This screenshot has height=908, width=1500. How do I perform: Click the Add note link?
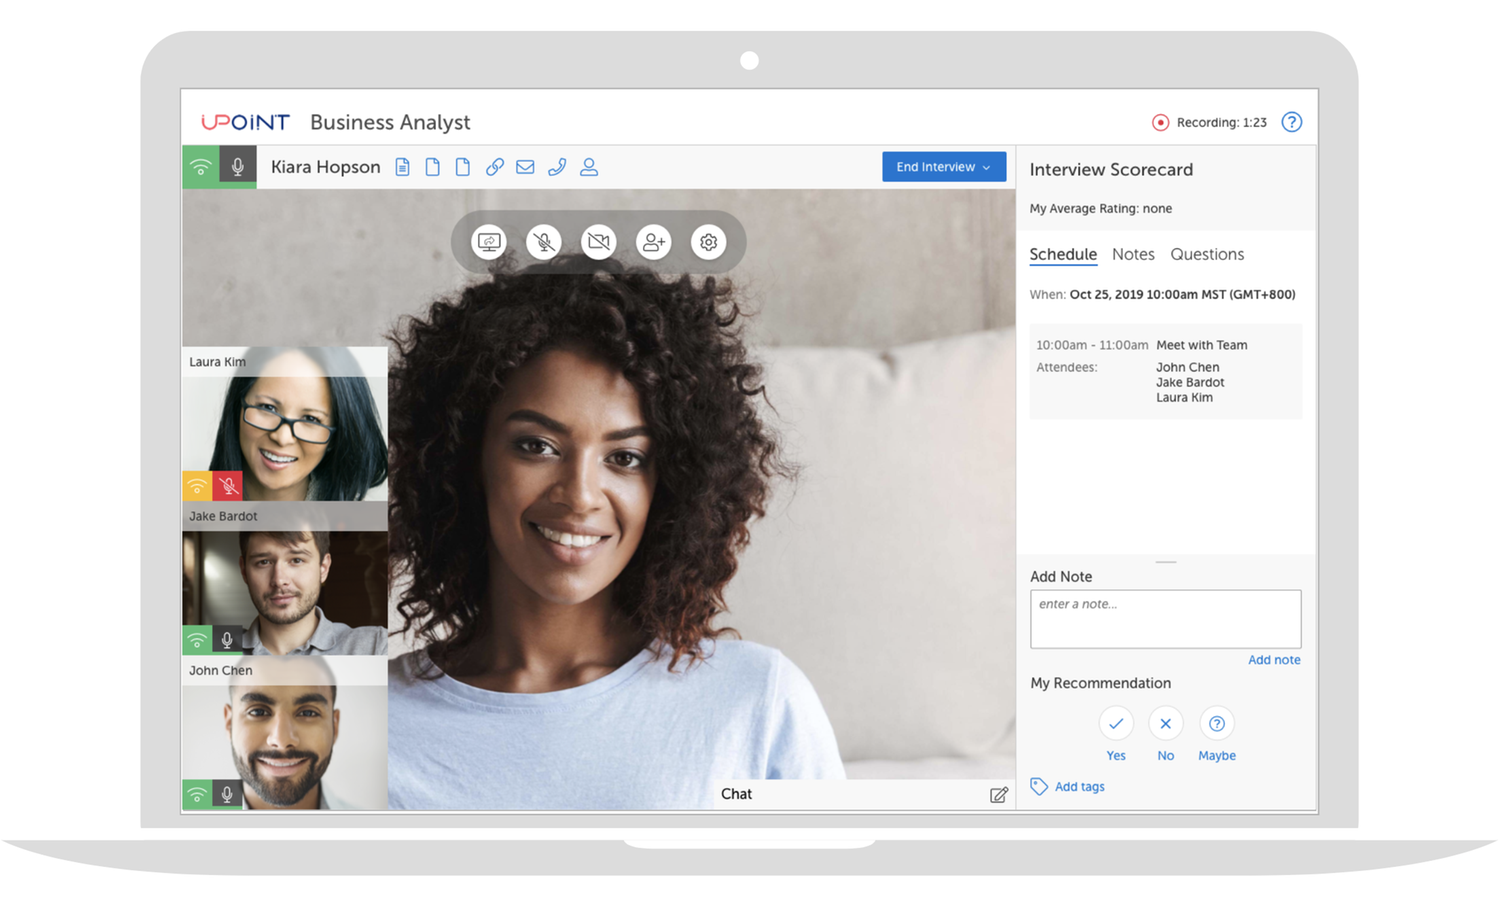(1273, 659)
